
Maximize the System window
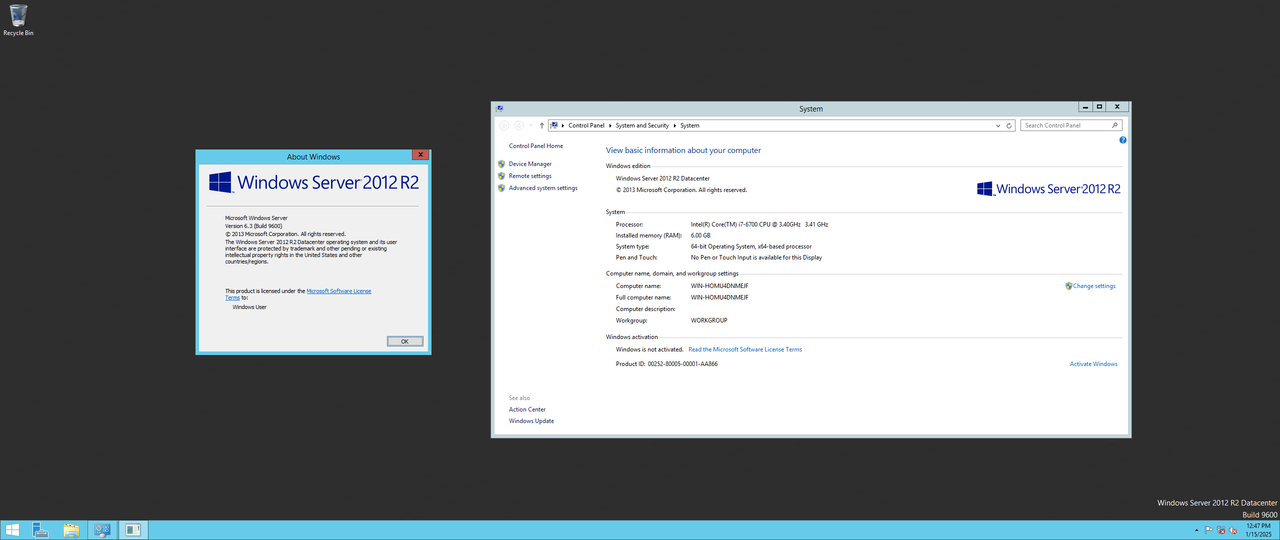point(1098,106)
